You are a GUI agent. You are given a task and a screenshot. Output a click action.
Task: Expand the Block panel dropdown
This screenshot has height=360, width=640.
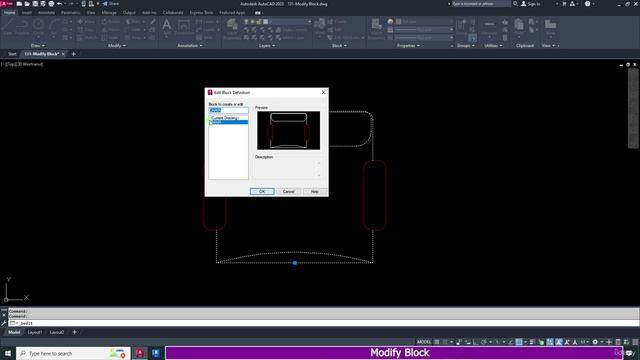coord(339,46)
